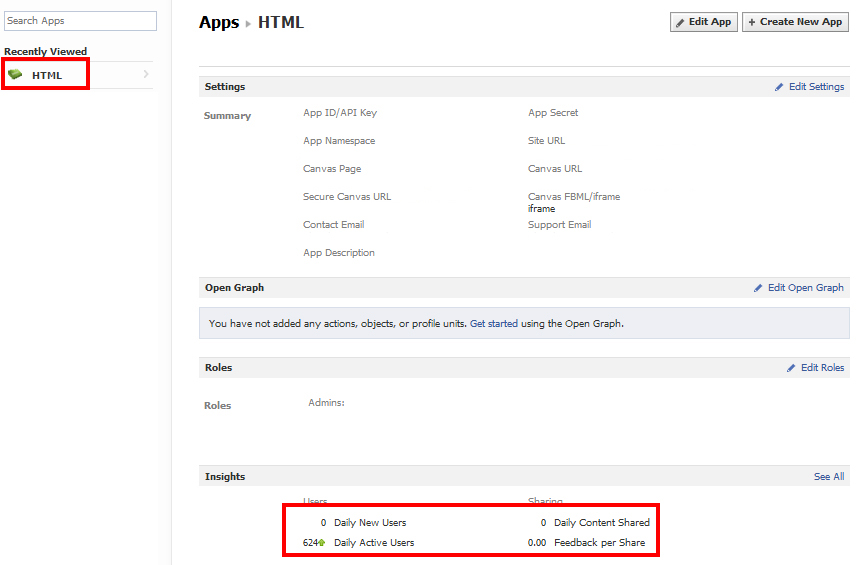
Task: Click the Canvas URL label
Action: [x=555, y=169]
